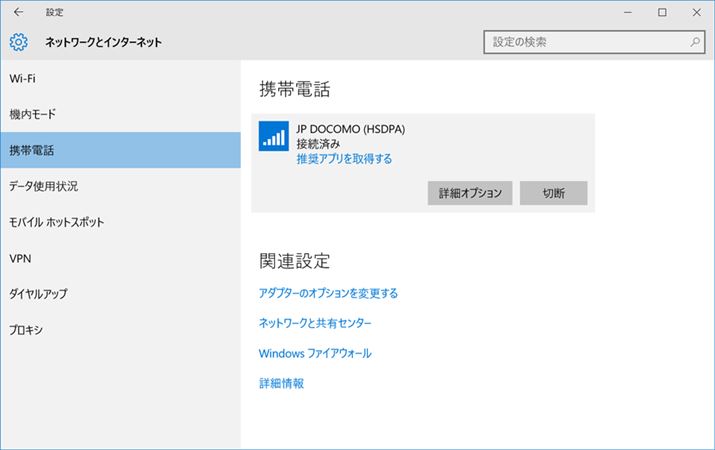Click the Windows ファイアウォール link
The height and width of the screenshot is (450, 715).
pos(315,353)
